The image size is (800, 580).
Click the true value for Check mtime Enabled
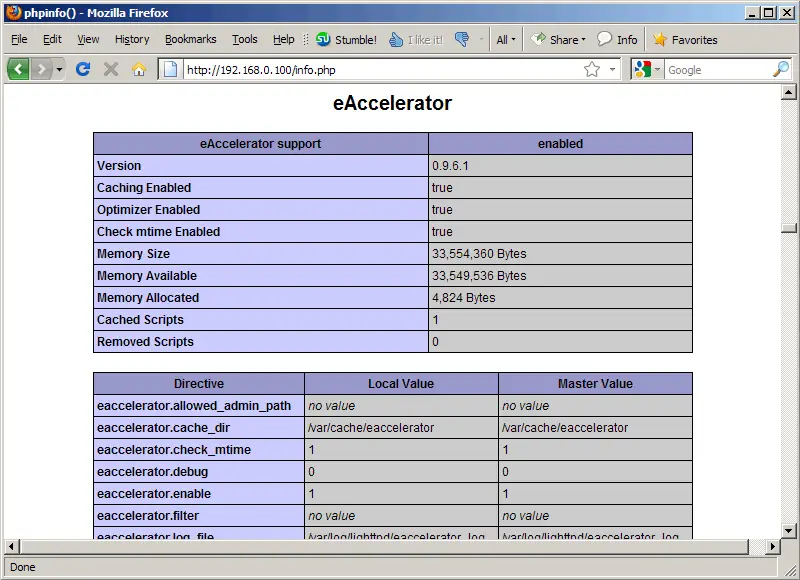(x=442, y=232)
